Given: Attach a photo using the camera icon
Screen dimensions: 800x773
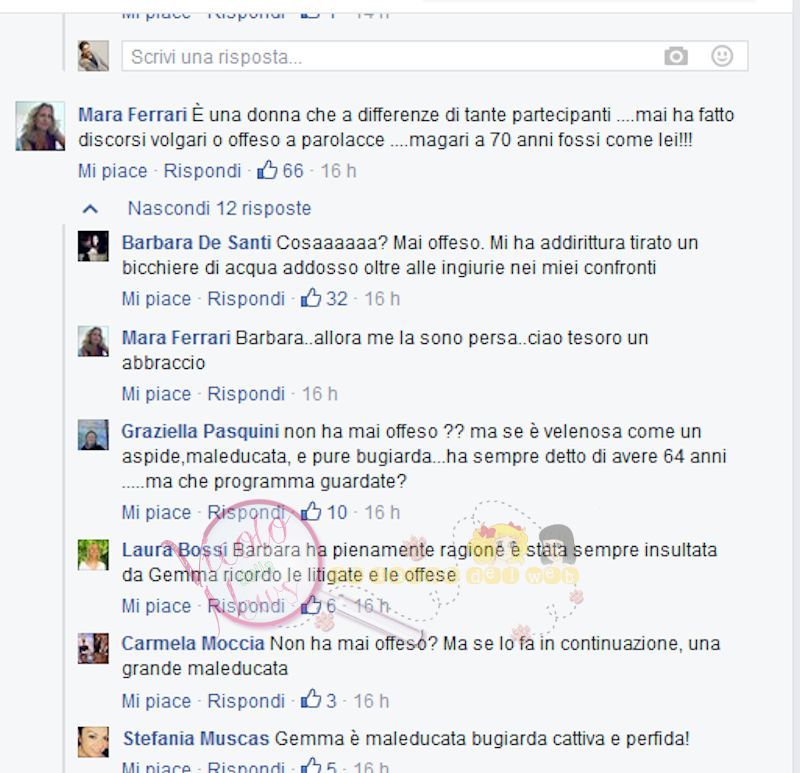Looking at the screenshot, I should (x=676, y=56).
